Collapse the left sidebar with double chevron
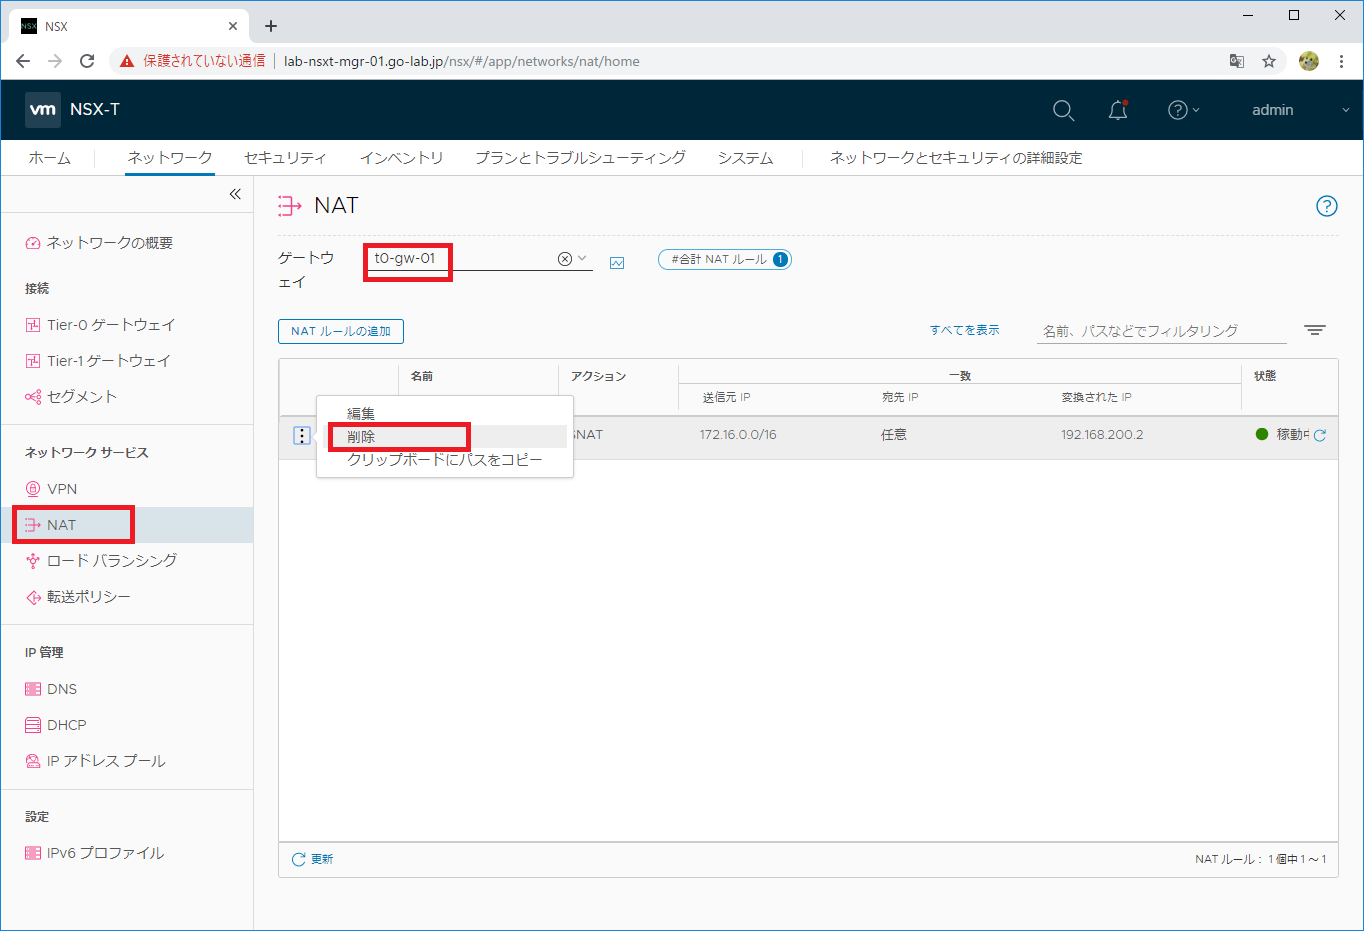 click(x=235, y=194)
